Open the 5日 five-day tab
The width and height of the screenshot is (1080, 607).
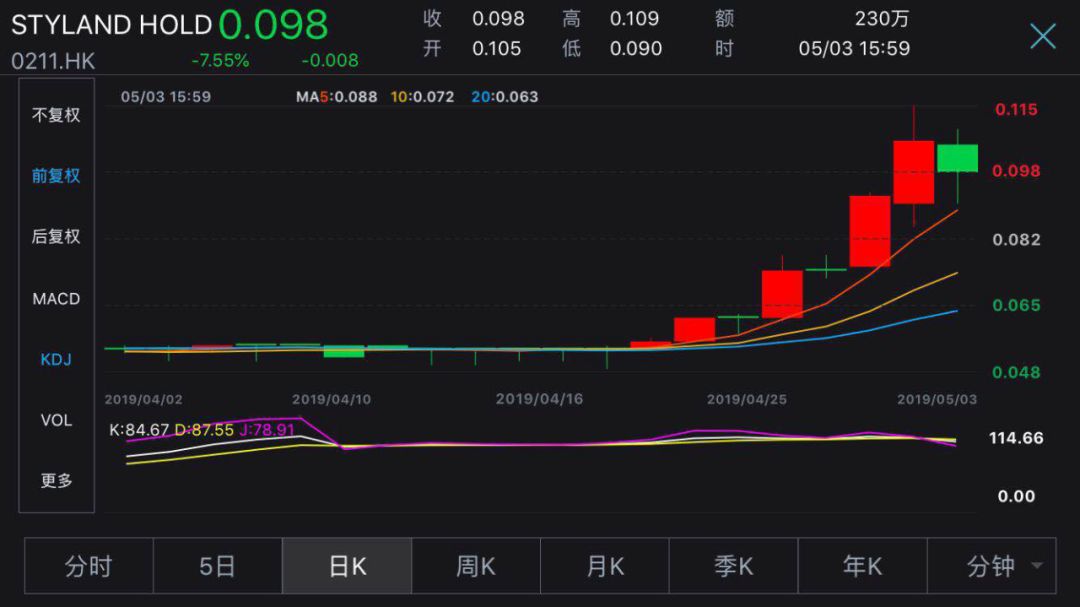[x=218, y=566]
